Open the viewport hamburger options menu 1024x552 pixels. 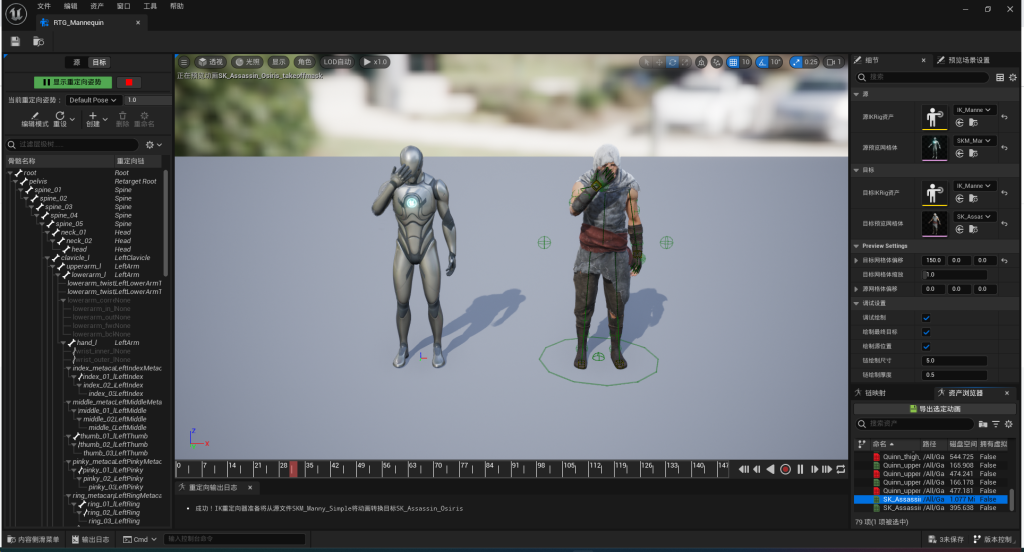184,62
